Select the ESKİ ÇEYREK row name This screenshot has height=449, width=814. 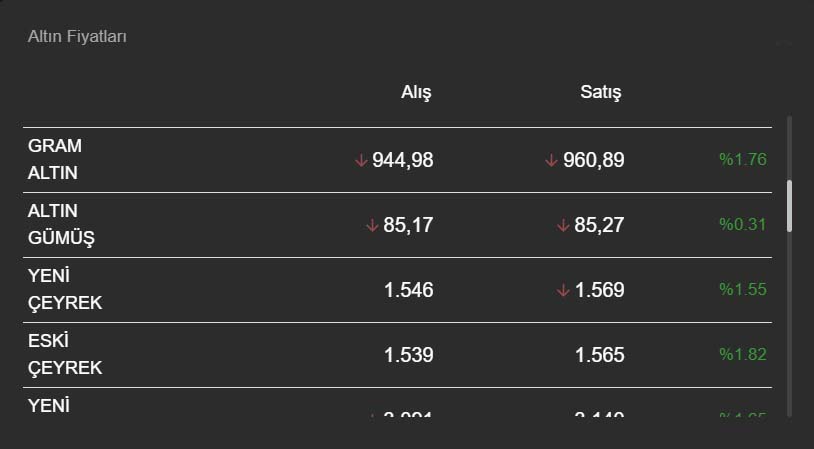click(x=65, y=354)
